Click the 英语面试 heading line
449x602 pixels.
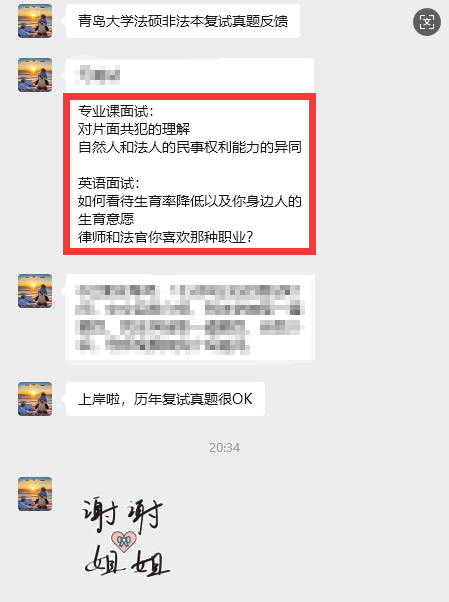coord(109,183)
